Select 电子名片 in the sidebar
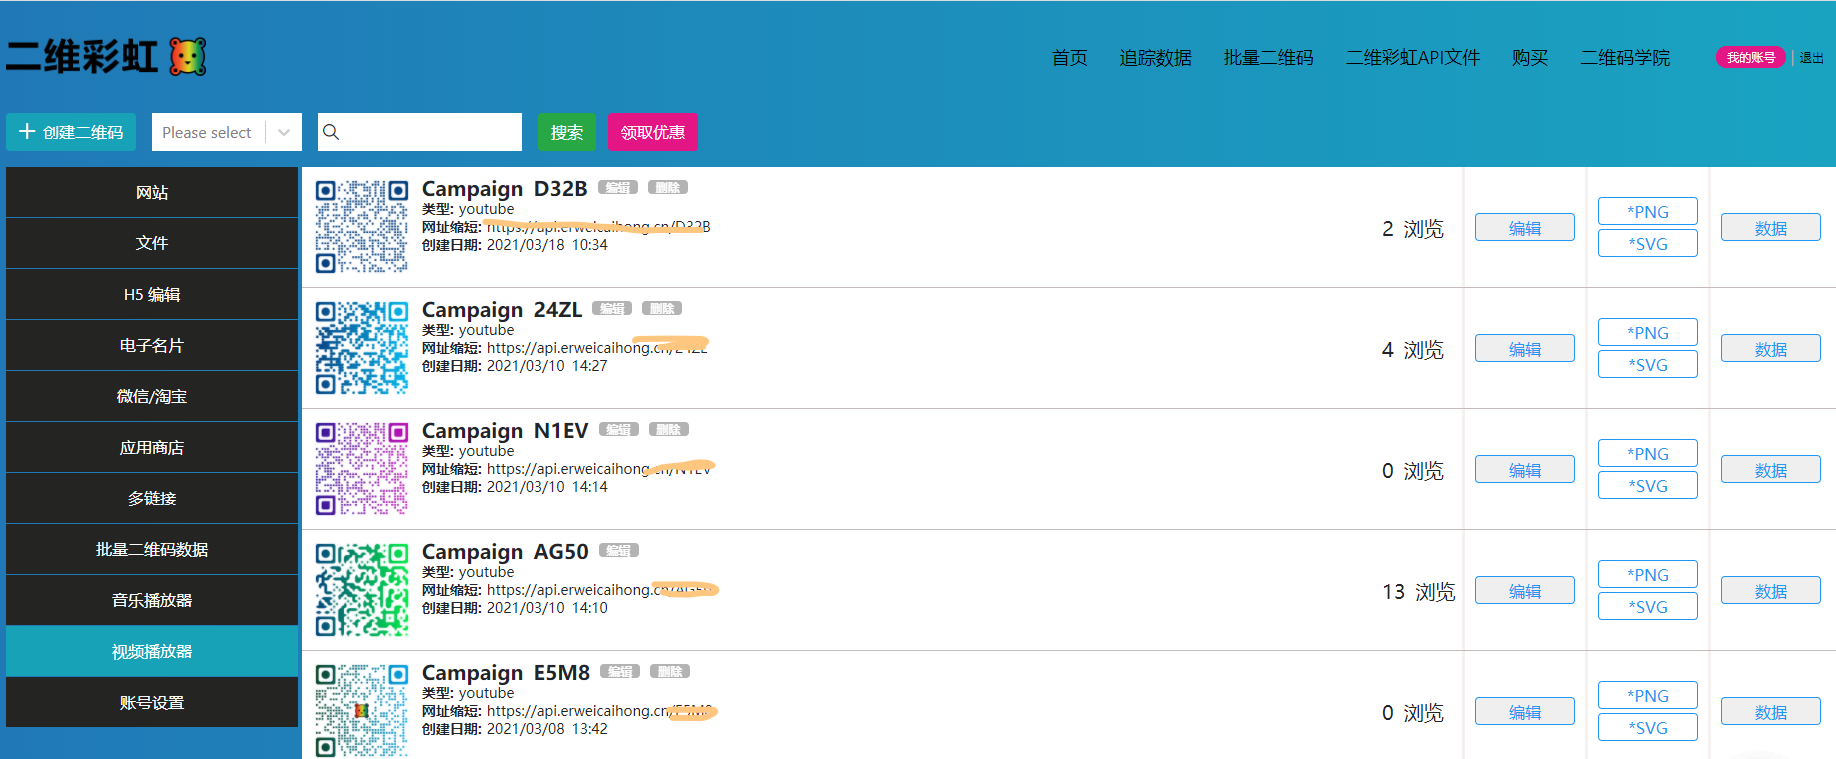The width and height of the screenshot is (1836, 759). [x=152, y=345]
